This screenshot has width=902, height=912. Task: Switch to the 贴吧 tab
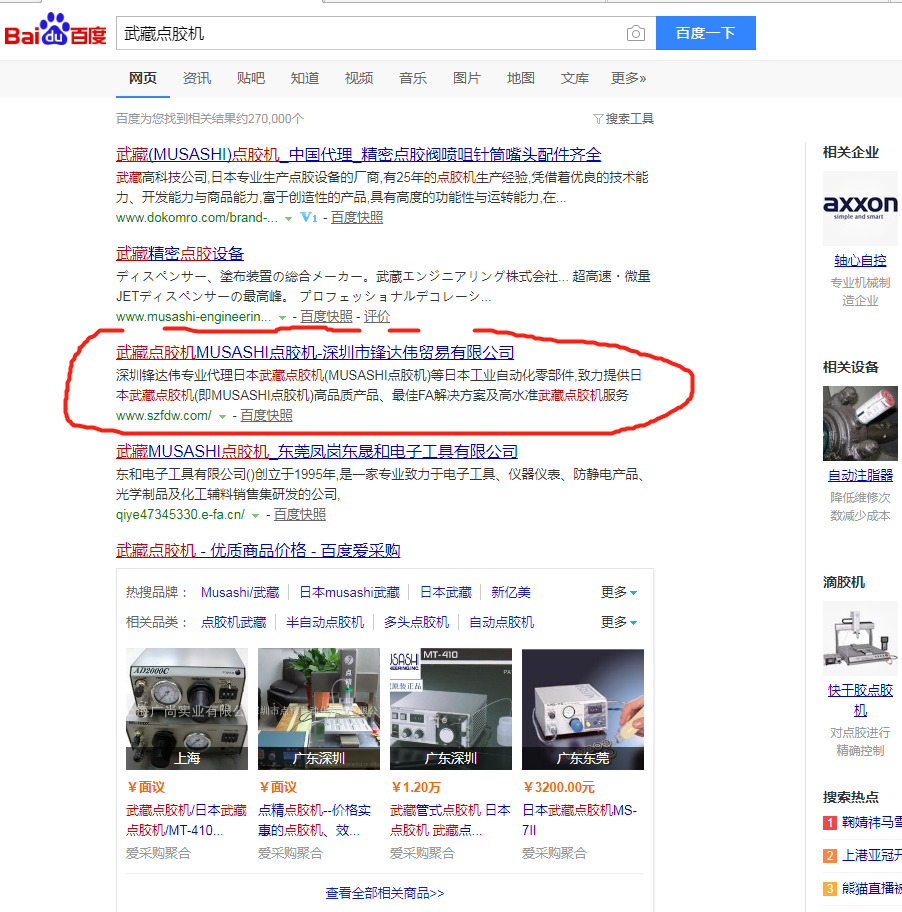251,78
